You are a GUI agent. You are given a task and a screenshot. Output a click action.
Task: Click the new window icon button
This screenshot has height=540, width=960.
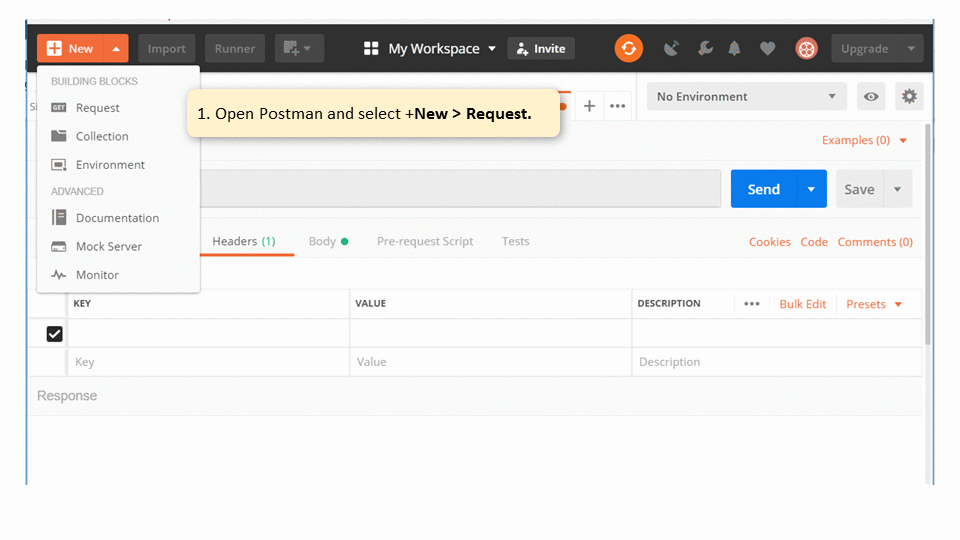click(299, 48)
